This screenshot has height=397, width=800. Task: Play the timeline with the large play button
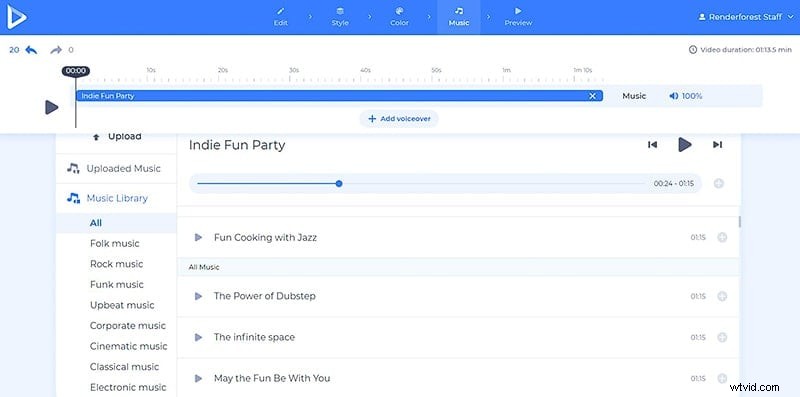[x=52, y=107]
